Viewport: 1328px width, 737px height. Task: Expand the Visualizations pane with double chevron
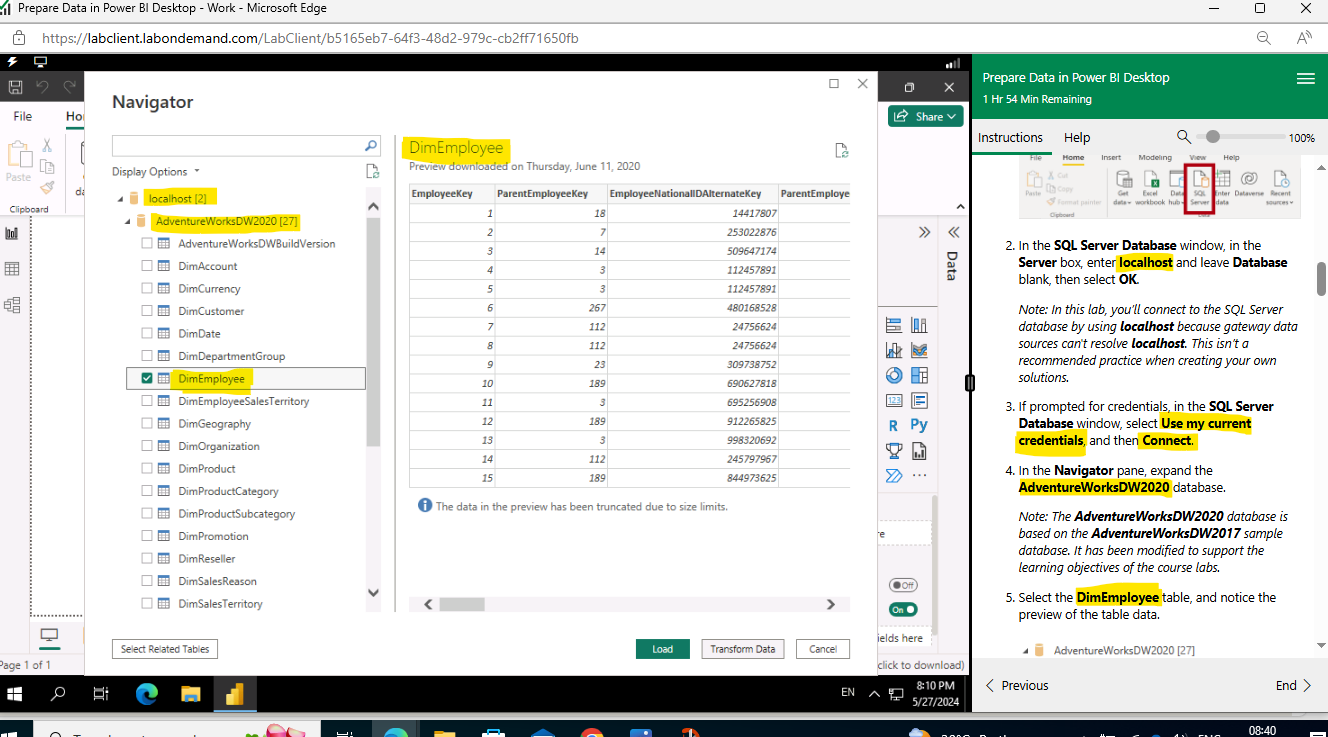coord(924,232)
